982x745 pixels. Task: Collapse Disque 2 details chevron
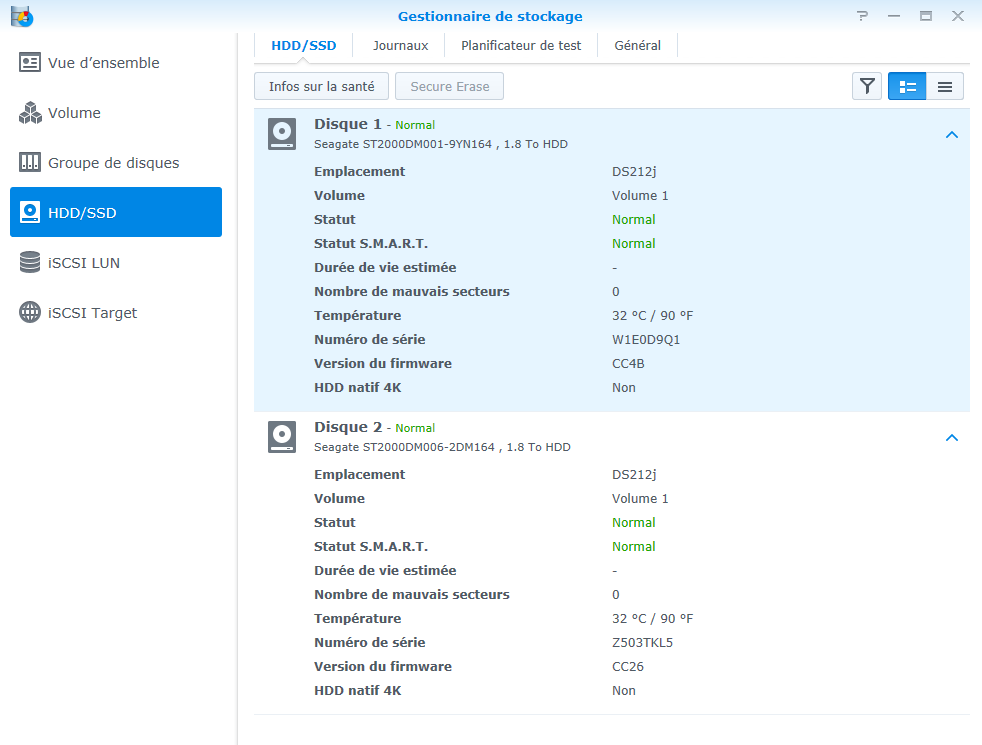coord(952,437)
